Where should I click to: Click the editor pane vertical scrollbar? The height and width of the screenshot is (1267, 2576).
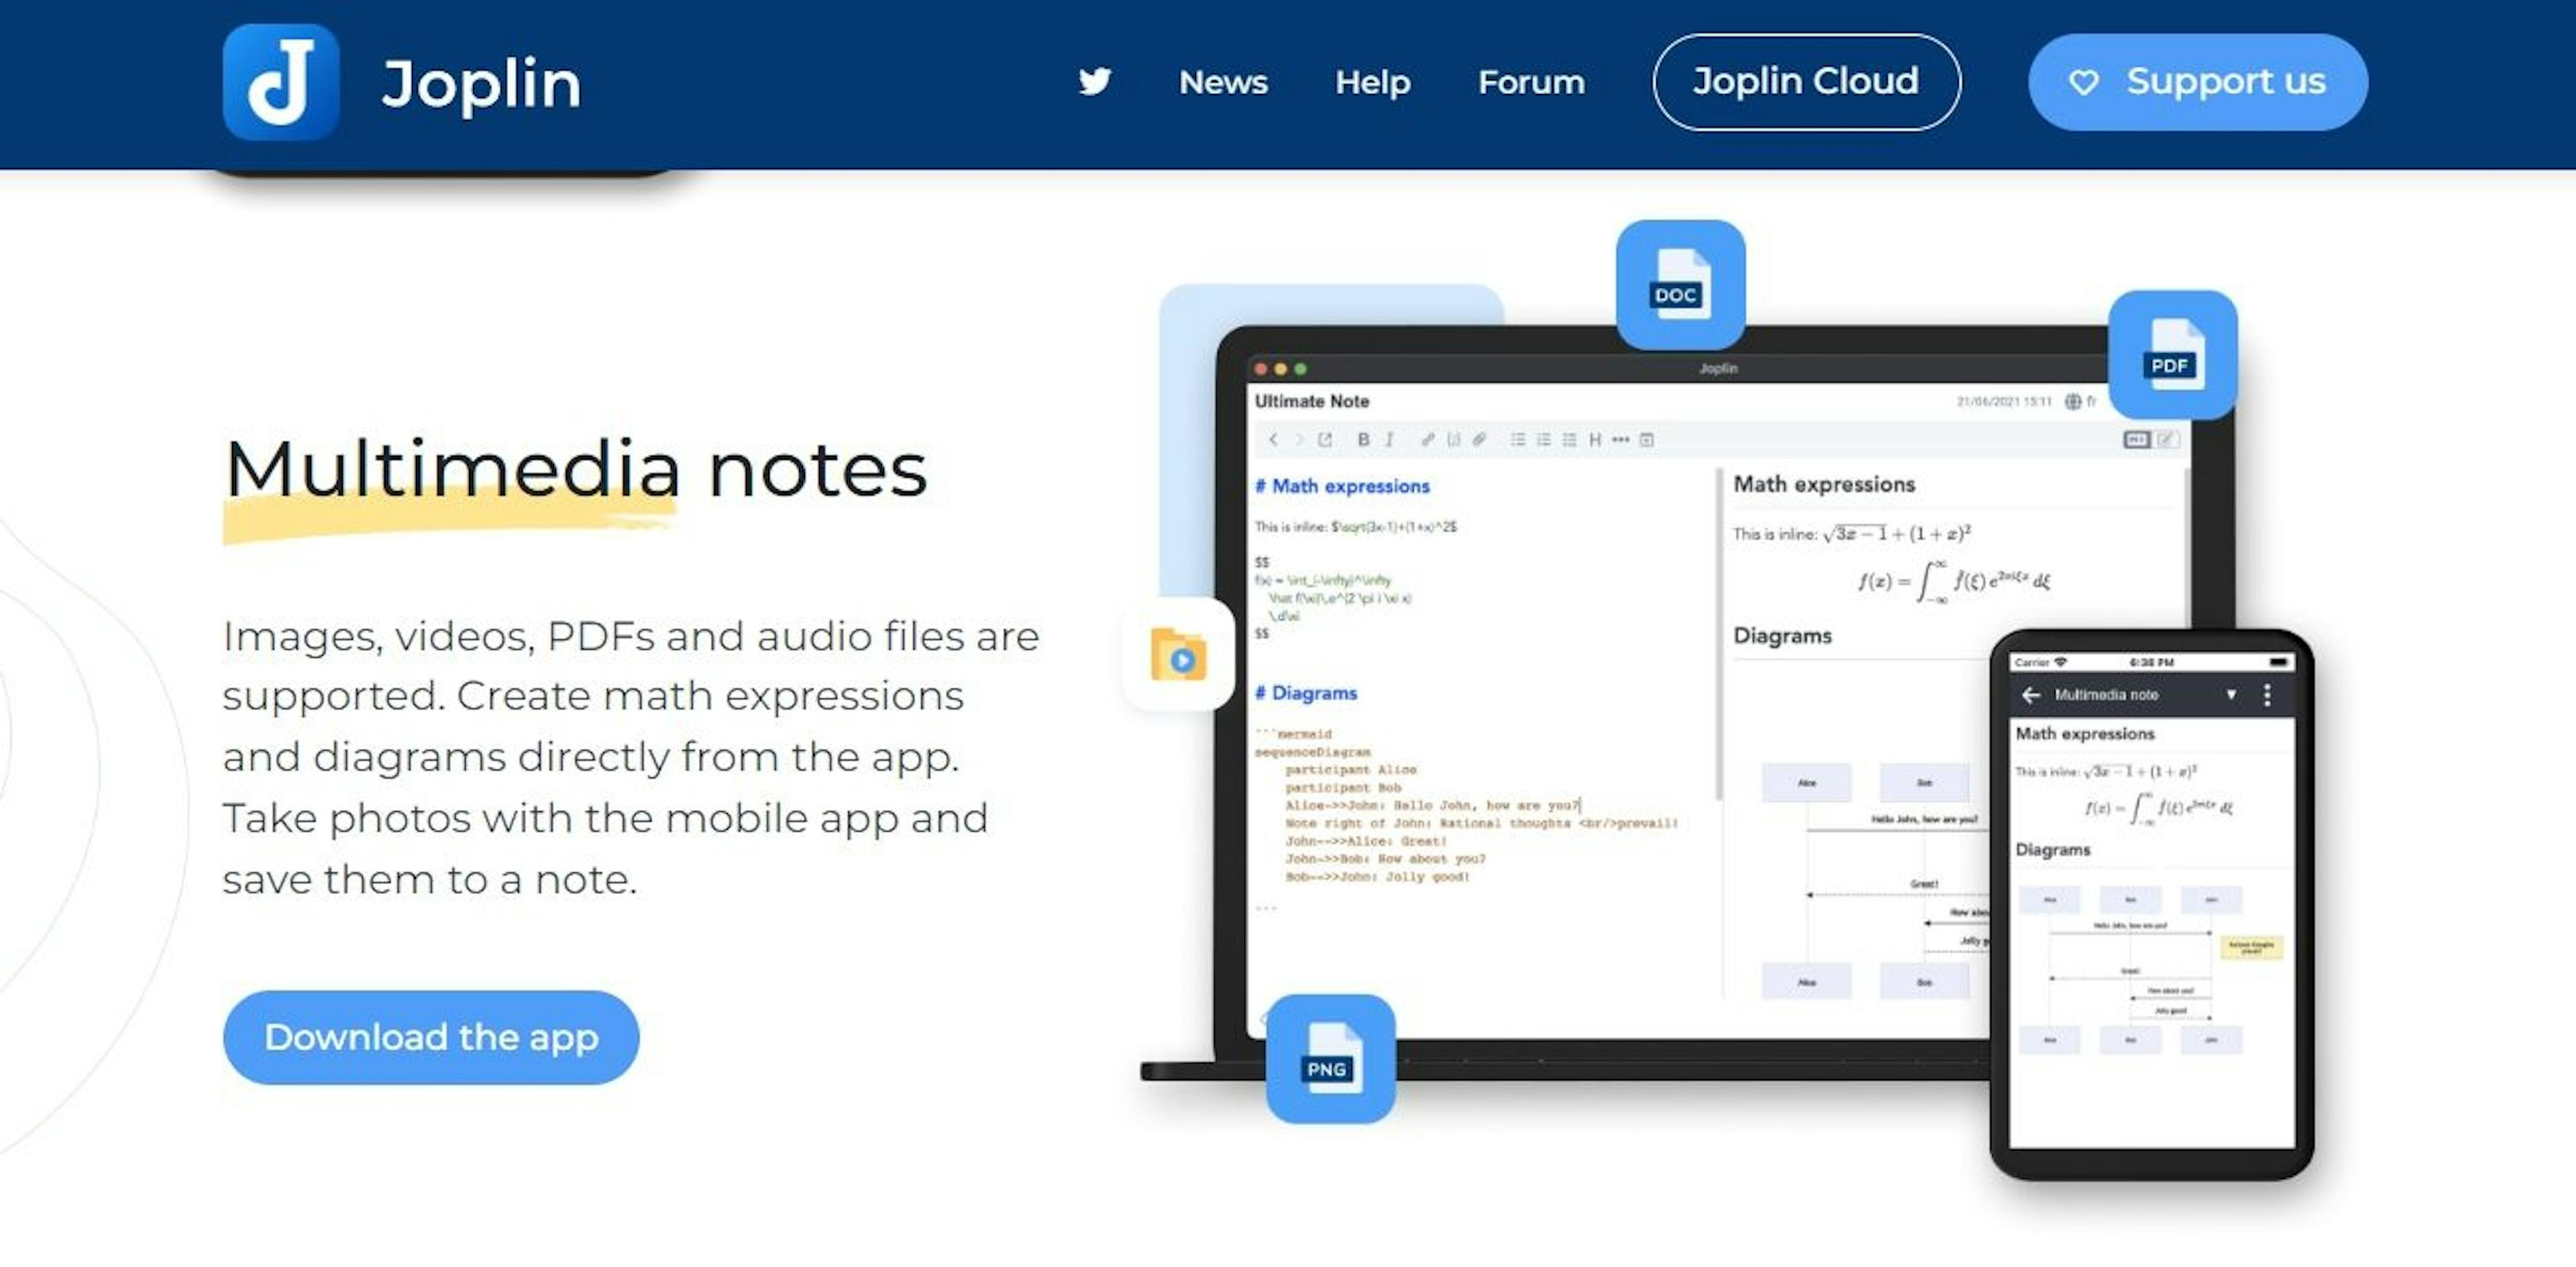click(x=1719, y=634)
